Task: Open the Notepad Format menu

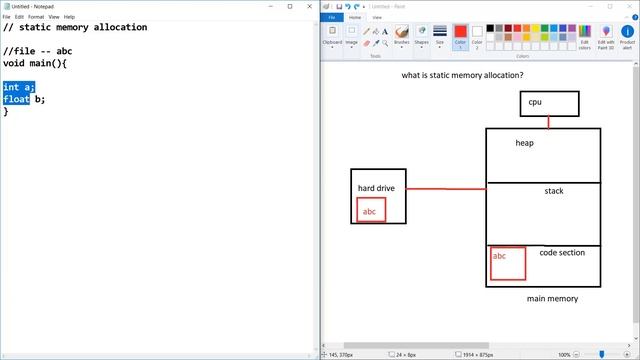Action: (x=36, y=17)
